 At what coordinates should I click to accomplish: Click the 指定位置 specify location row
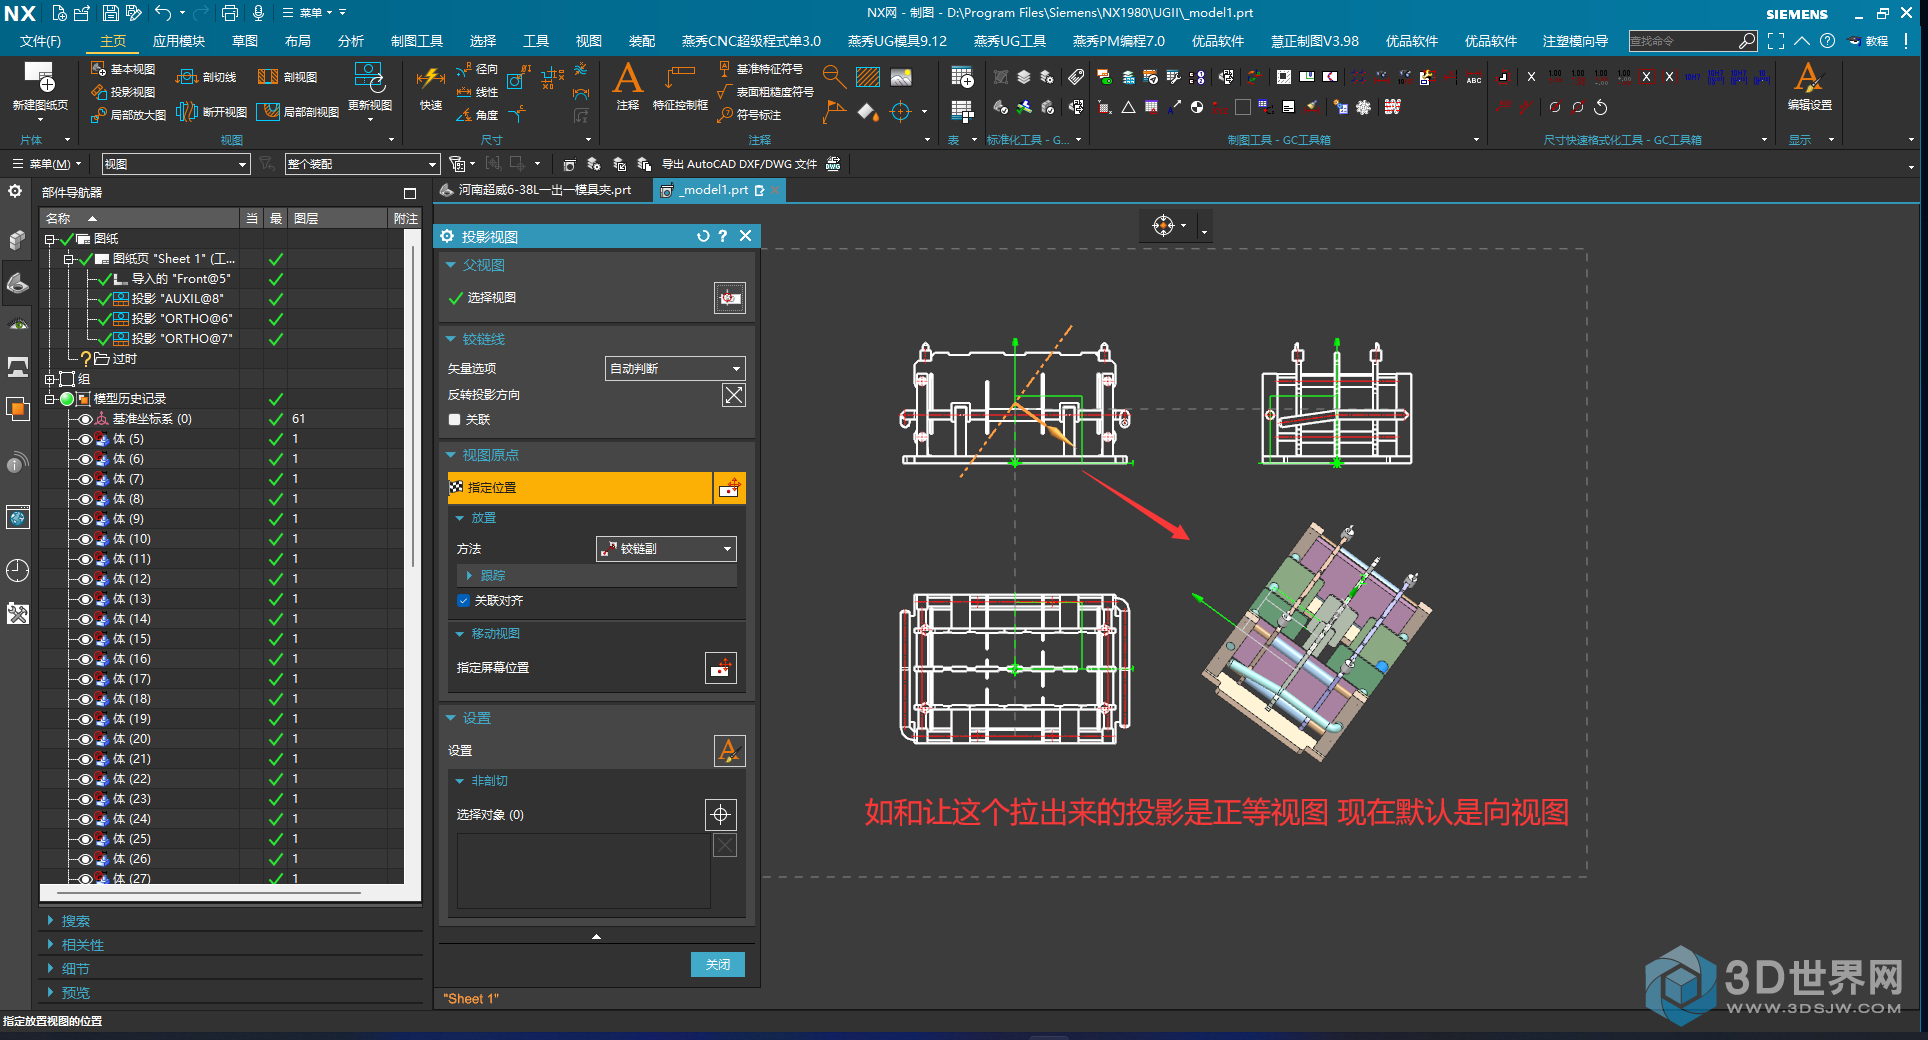579,488
